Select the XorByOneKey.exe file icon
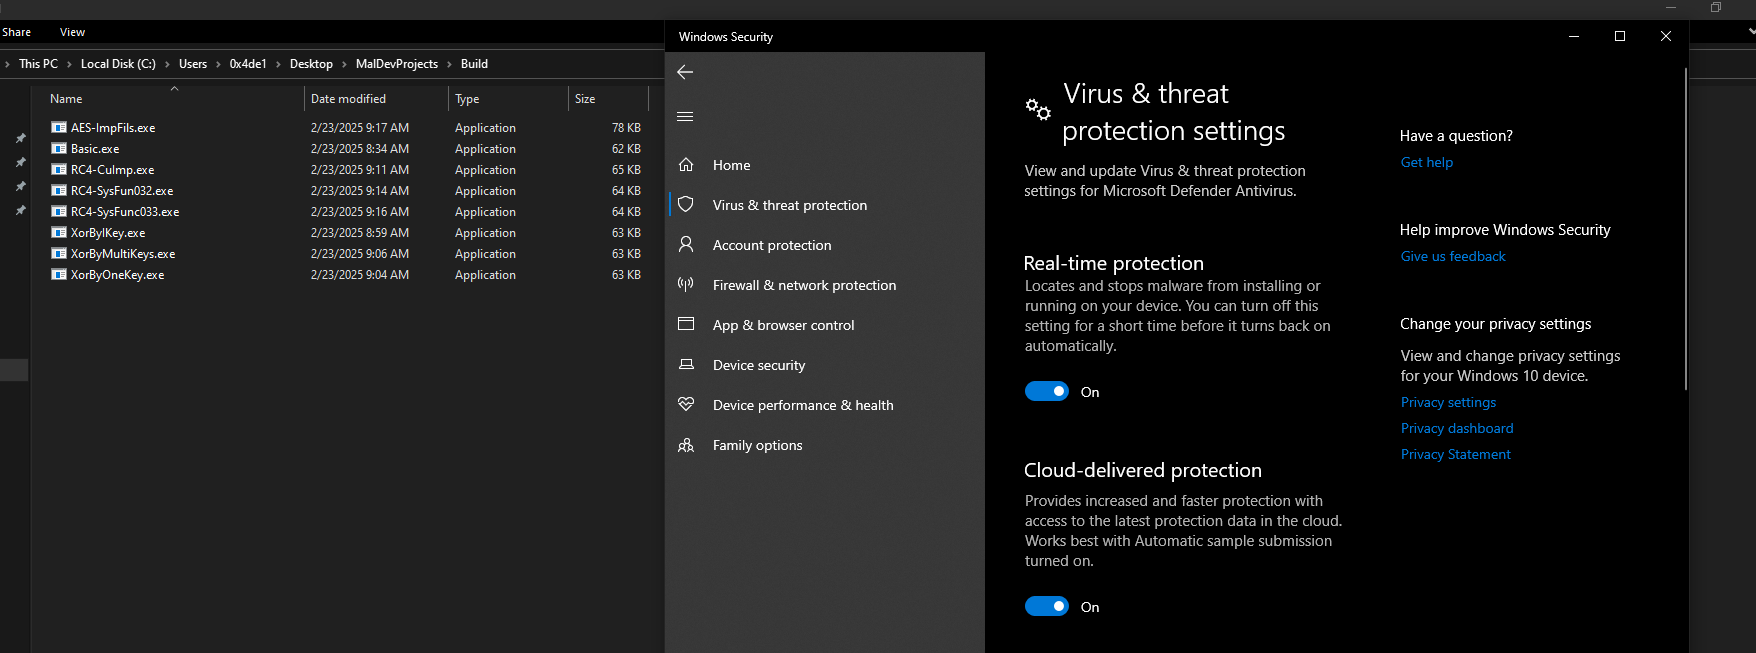Screen dimensions: 1756x653 click(x=59, y=275)
